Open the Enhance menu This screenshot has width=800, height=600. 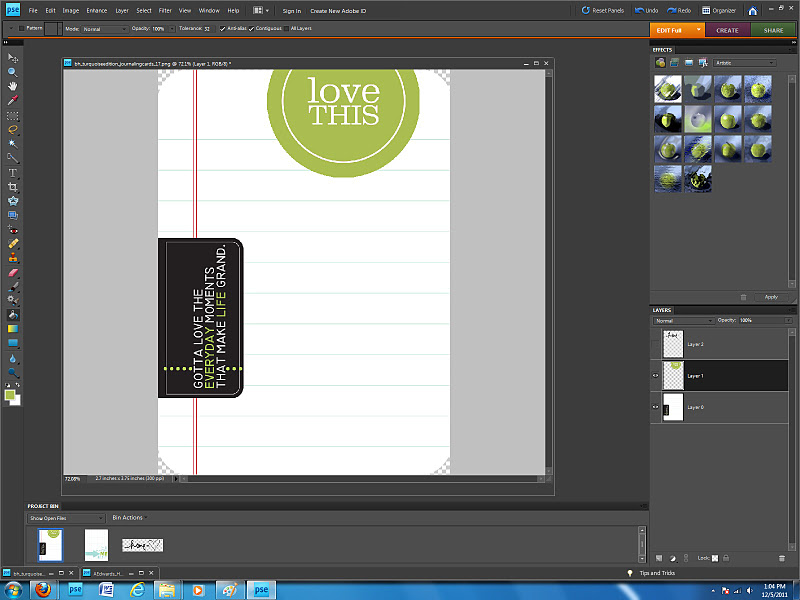[x=96, y=10]
